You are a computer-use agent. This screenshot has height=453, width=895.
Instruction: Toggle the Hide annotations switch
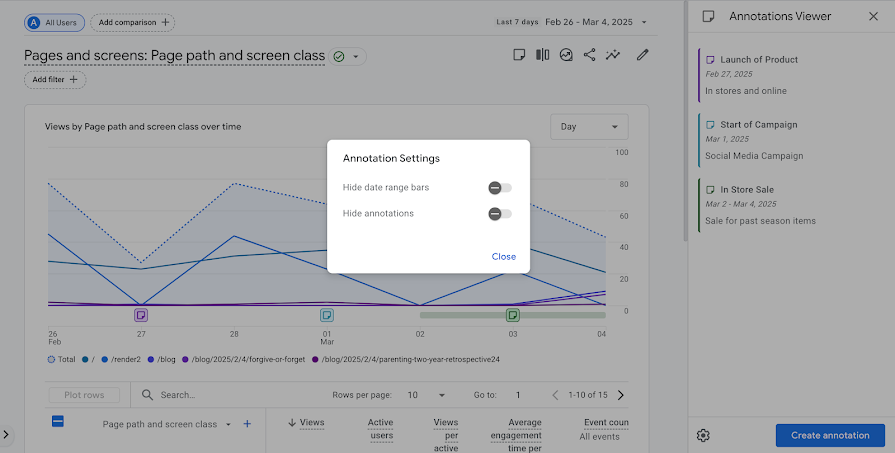(500, 214)
